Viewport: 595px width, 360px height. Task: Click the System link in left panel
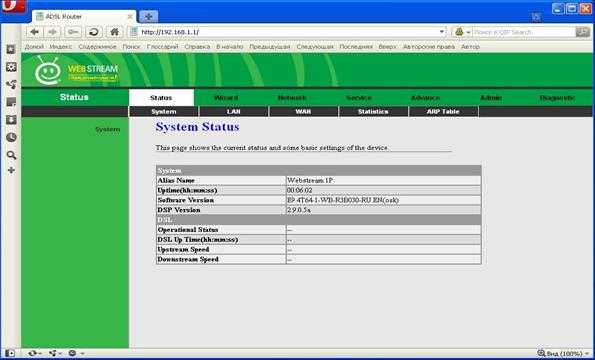[107, 130]
